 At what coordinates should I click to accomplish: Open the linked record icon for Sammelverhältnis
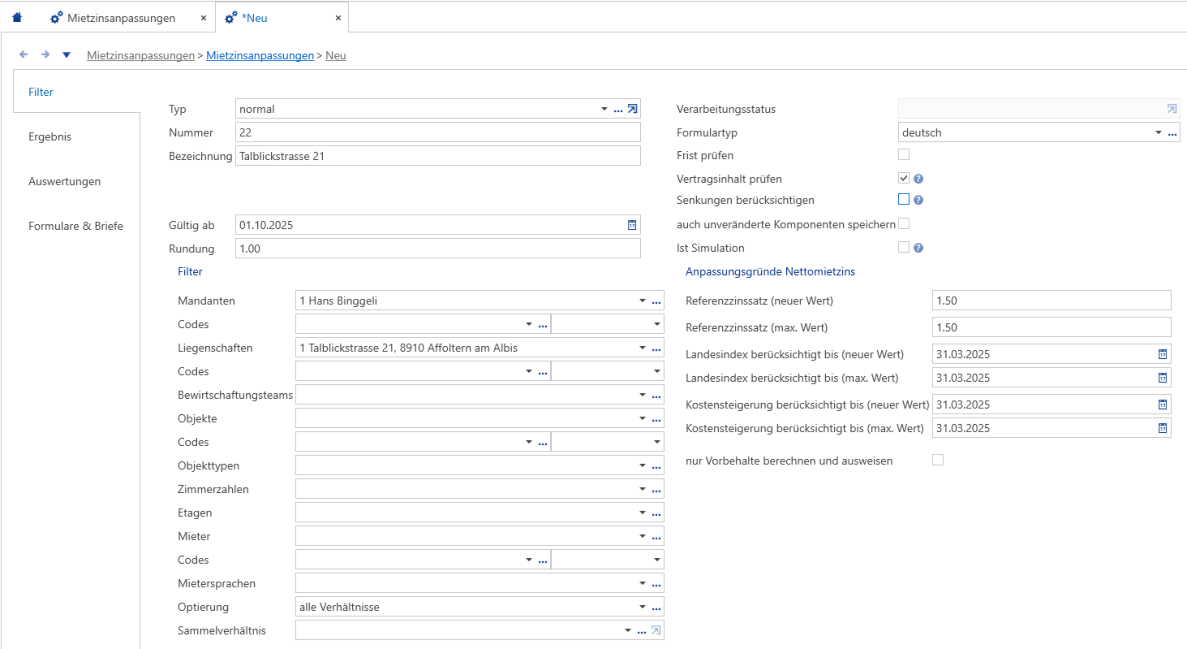tap(656, 630)
